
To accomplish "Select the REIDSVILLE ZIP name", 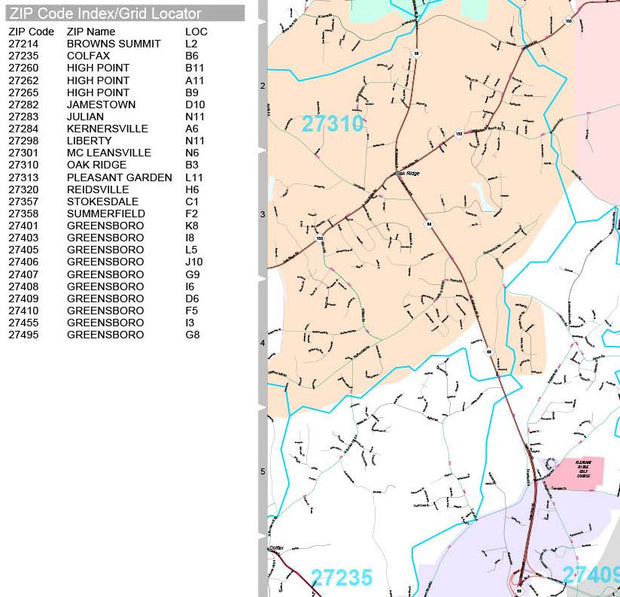I will 98,189.
